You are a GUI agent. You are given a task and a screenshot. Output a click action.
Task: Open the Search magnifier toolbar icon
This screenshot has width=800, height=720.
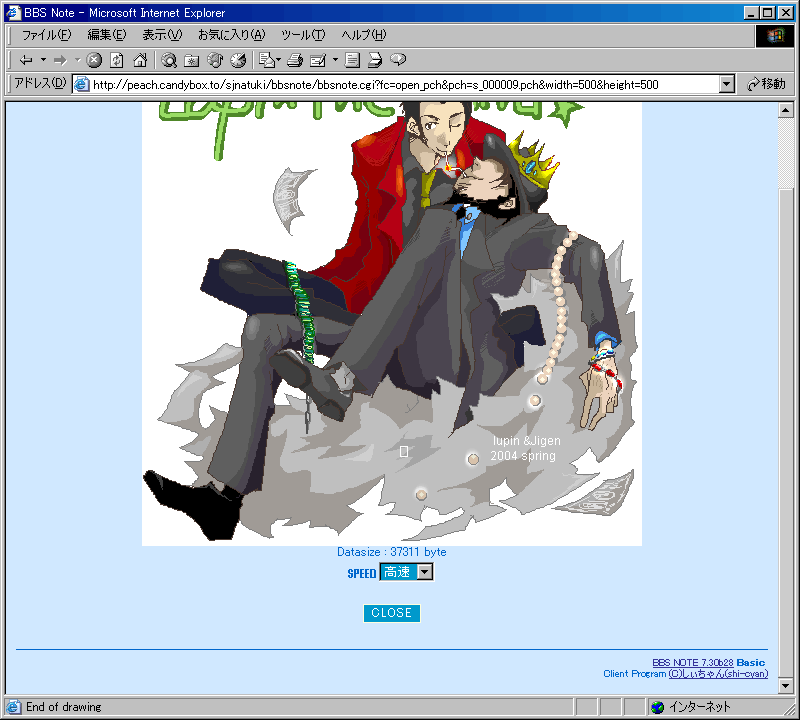click(x=169, y=60)
